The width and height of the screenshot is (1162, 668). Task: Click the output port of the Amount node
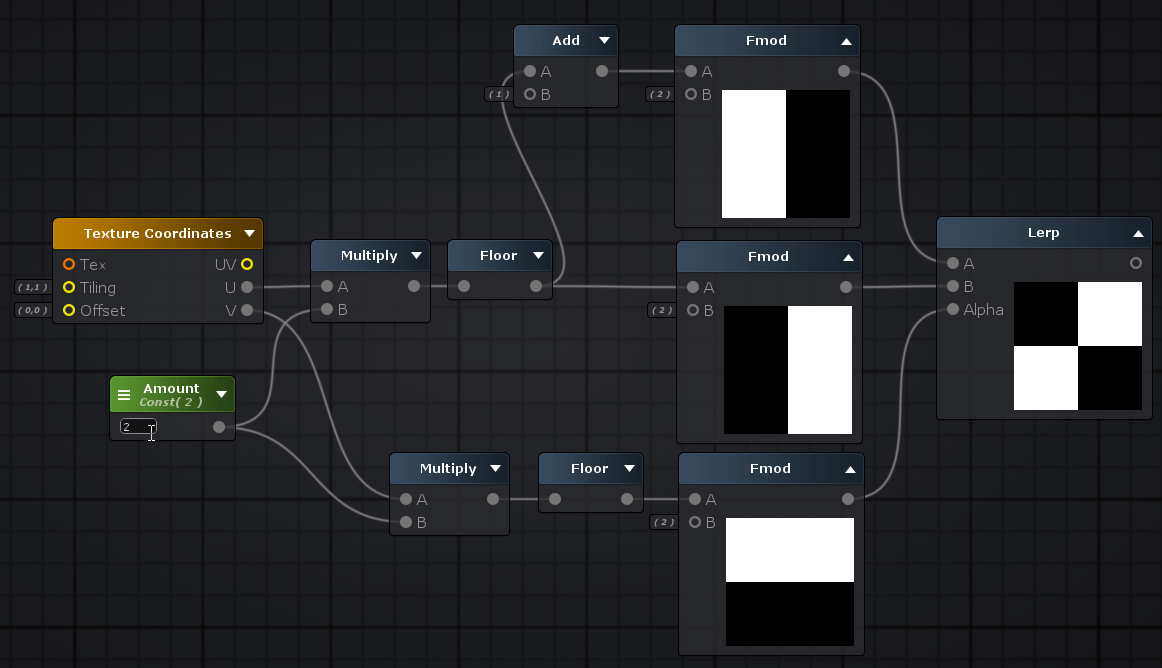click(x=218, y=426)
